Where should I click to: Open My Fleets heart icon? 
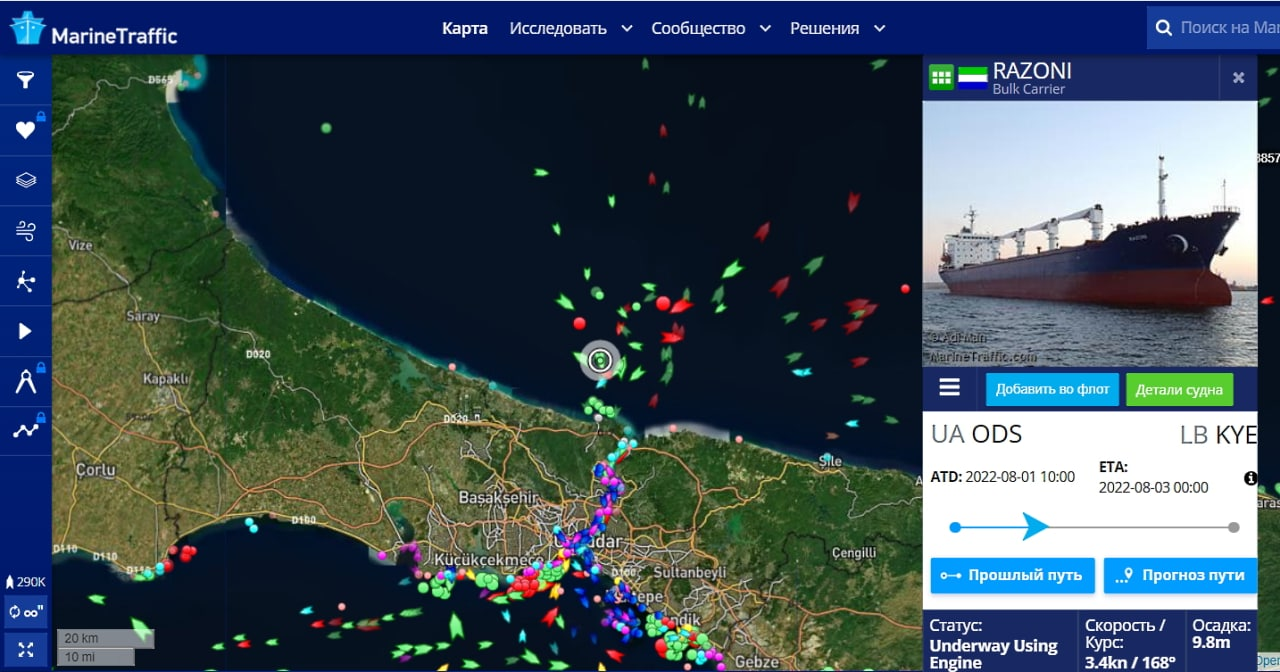tap(25, 130)
